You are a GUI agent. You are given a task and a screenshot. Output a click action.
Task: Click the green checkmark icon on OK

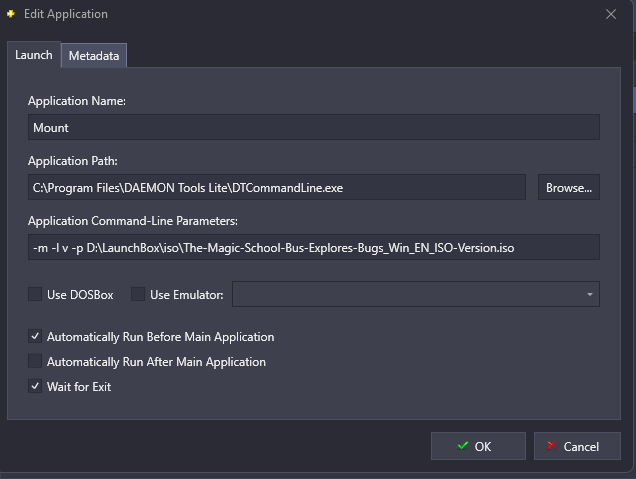coord(463,446)
